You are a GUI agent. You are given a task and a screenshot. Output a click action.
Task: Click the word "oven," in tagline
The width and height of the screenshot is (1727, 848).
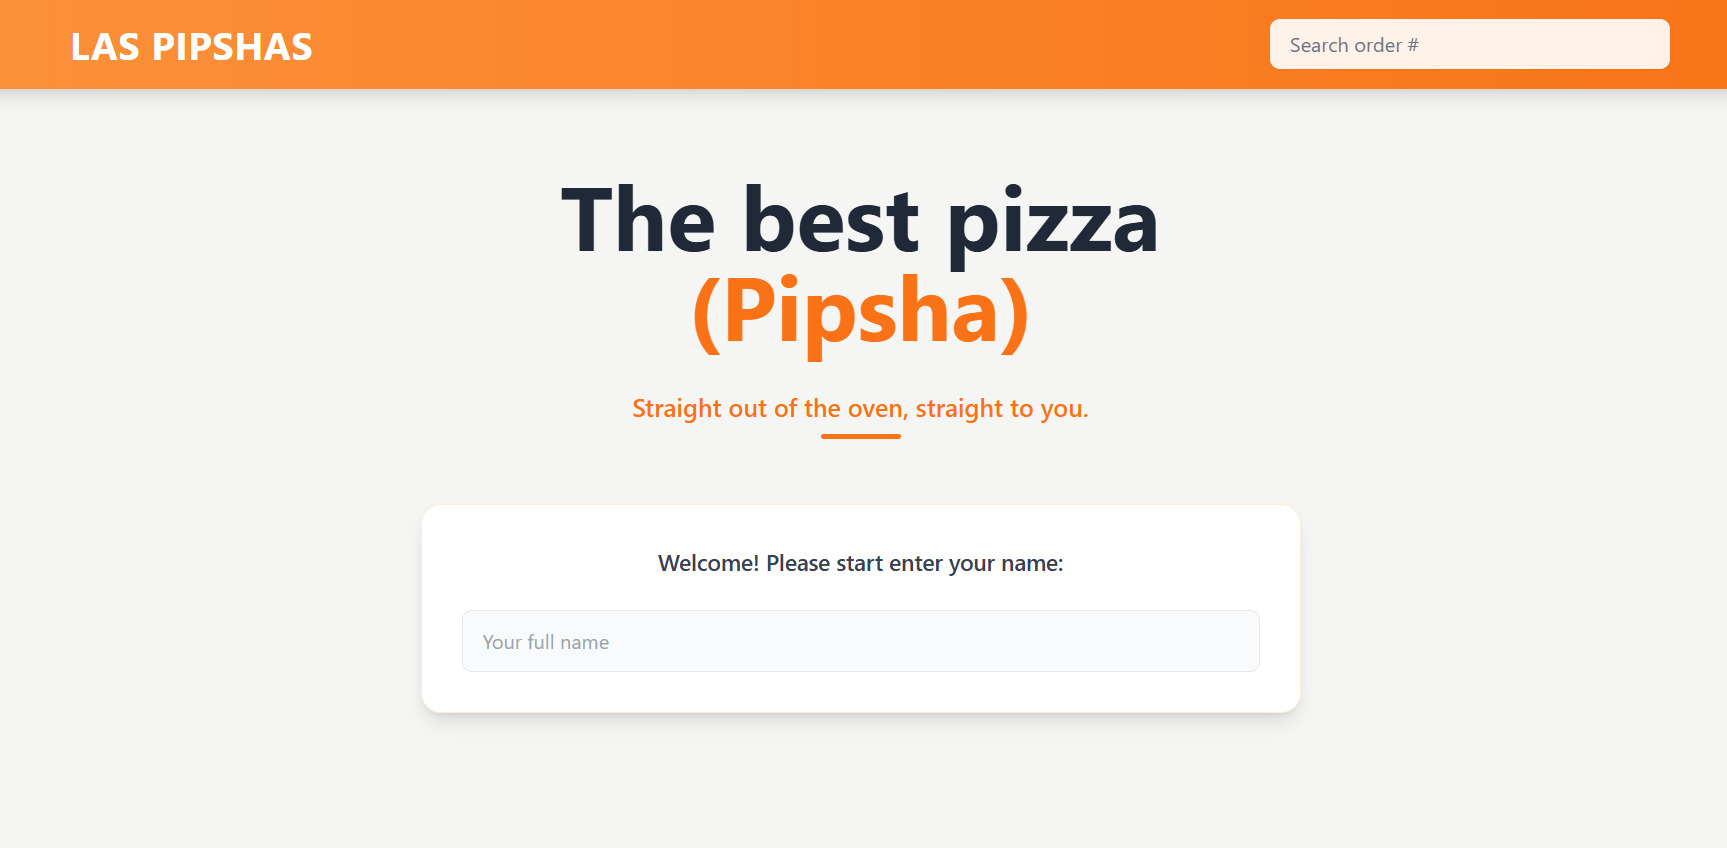[x=877, y=409]
